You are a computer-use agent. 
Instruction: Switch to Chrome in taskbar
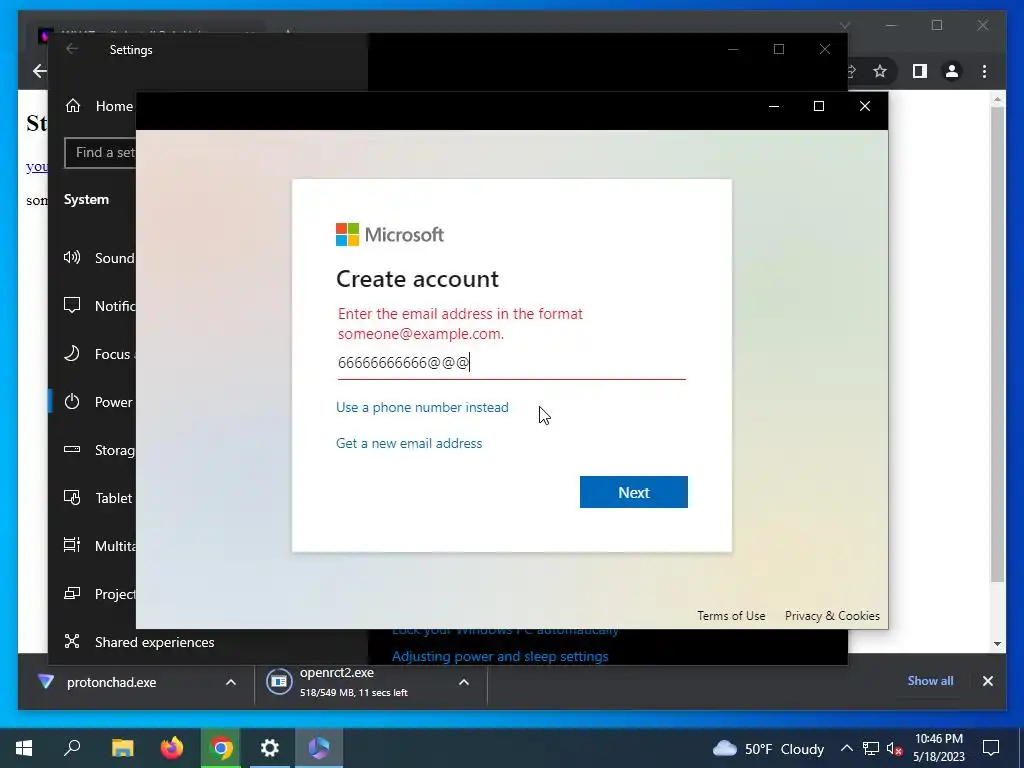pyautogui.click(x=221, y=748)
